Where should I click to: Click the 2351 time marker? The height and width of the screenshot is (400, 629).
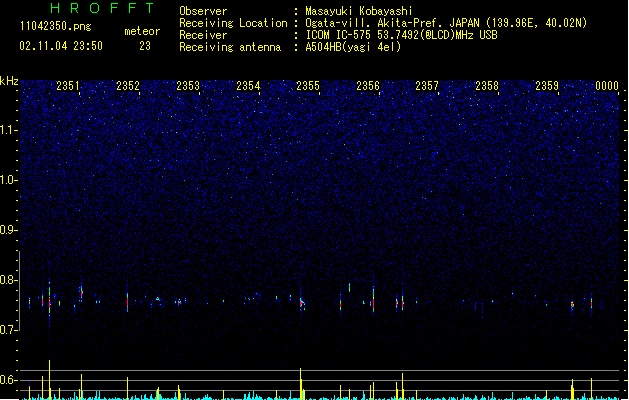68,86
